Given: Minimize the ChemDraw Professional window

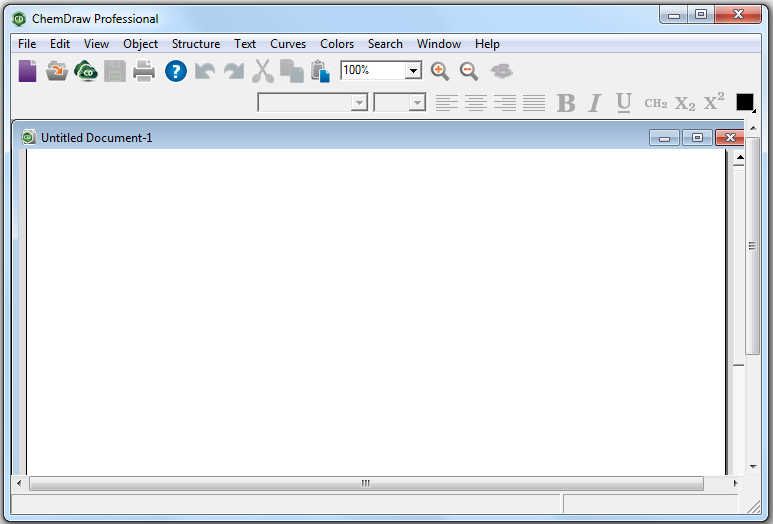Looking at the screenshot, I should tap(674, 15).
